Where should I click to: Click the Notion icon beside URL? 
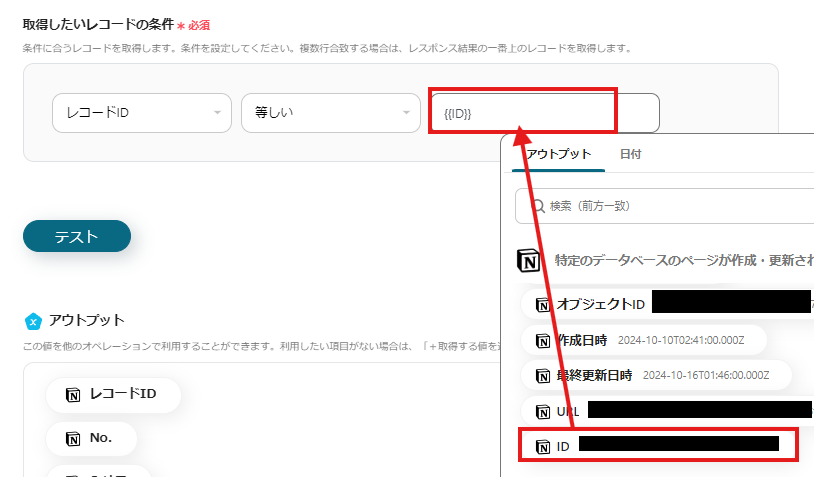543,412
